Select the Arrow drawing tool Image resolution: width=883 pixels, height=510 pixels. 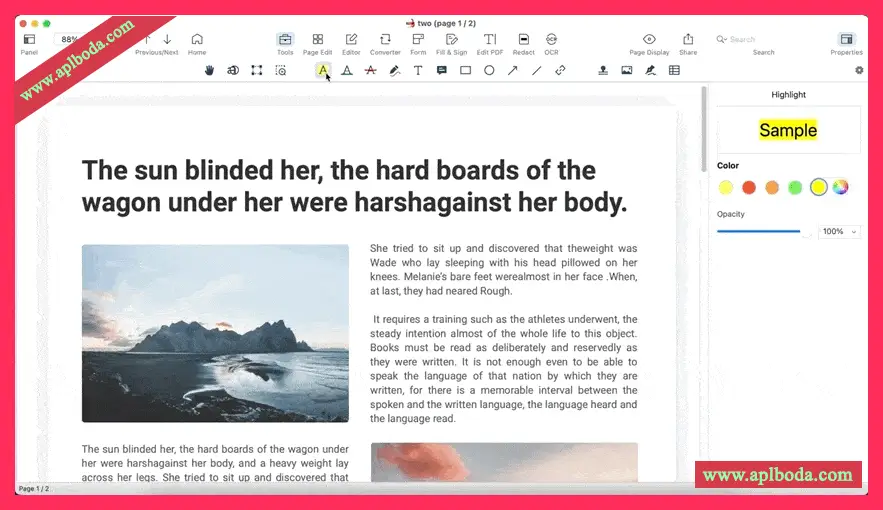[x=513, y=70]
